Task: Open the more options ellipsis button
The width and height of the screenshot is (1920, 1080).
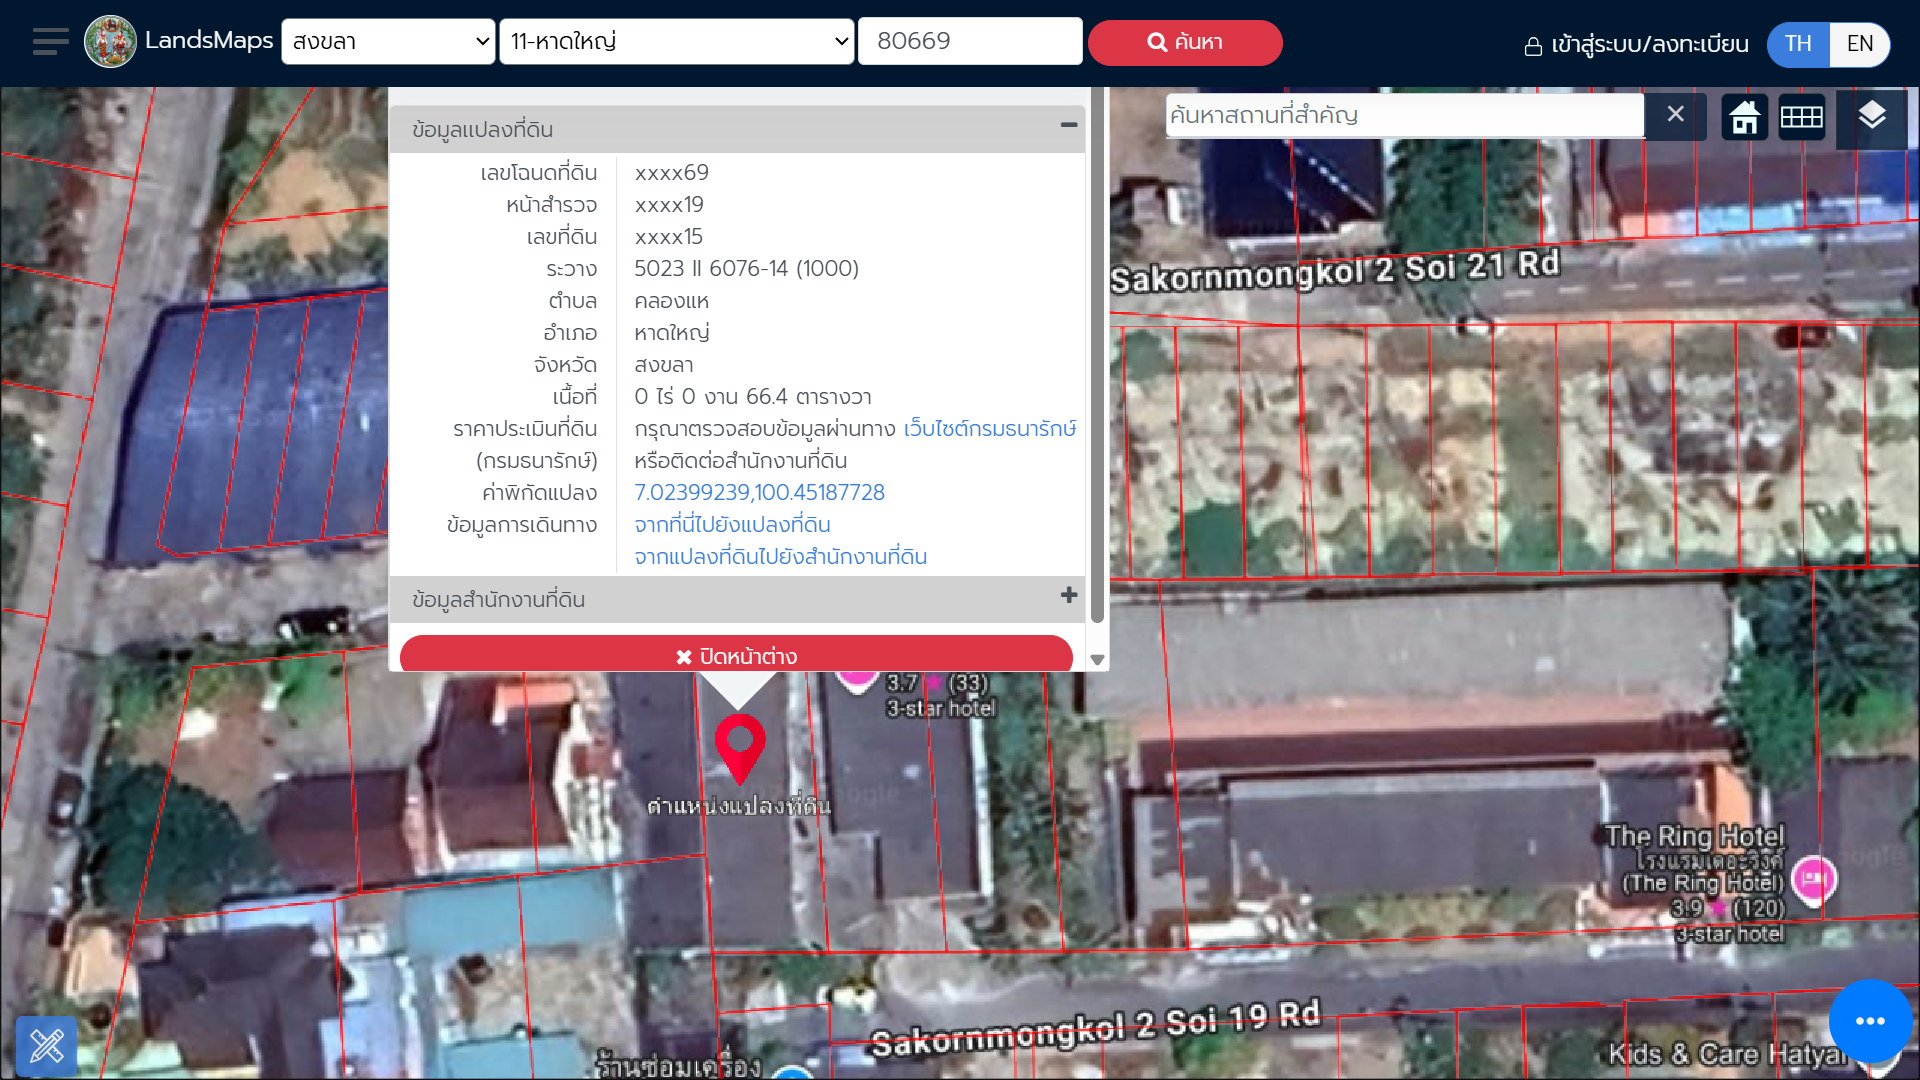Action: tap(1869, 1021)
